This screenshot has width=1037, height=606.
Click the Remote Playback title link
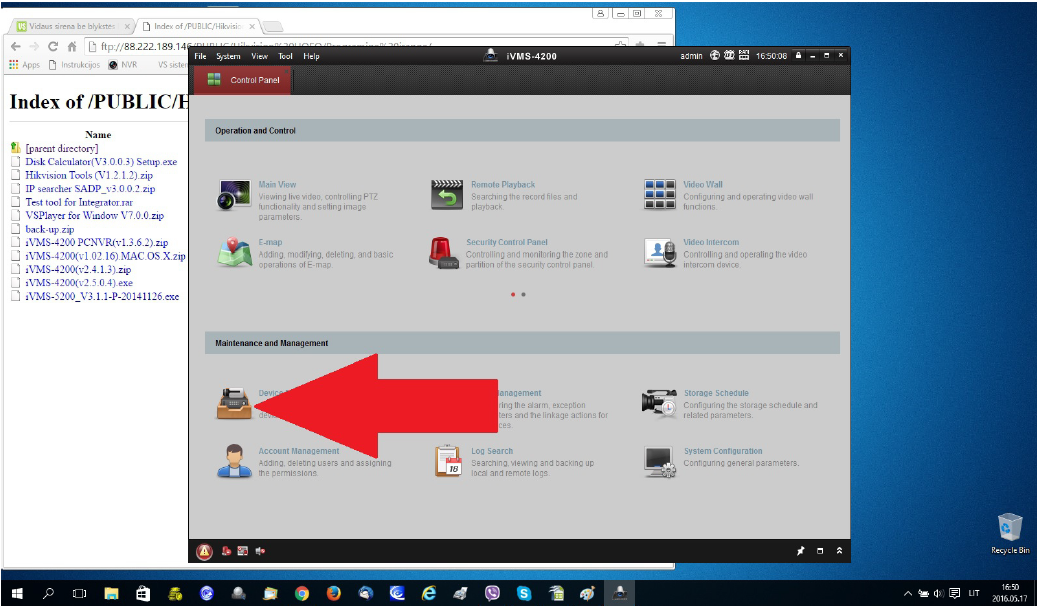(503, 185)
